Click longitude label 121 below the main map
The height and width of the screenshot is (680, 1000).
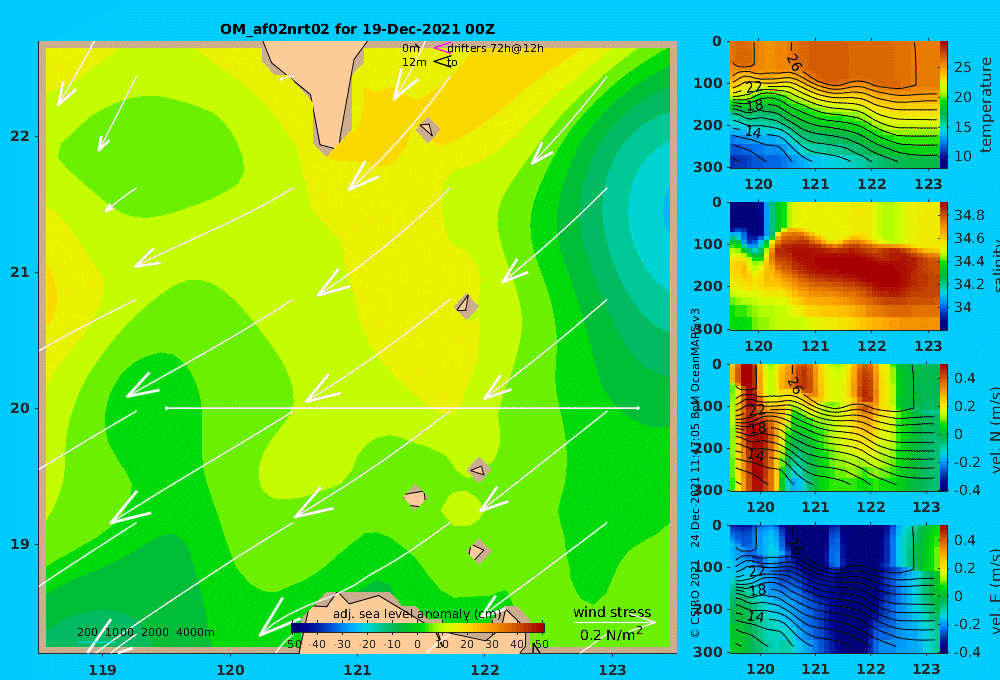tap(357, 670)
